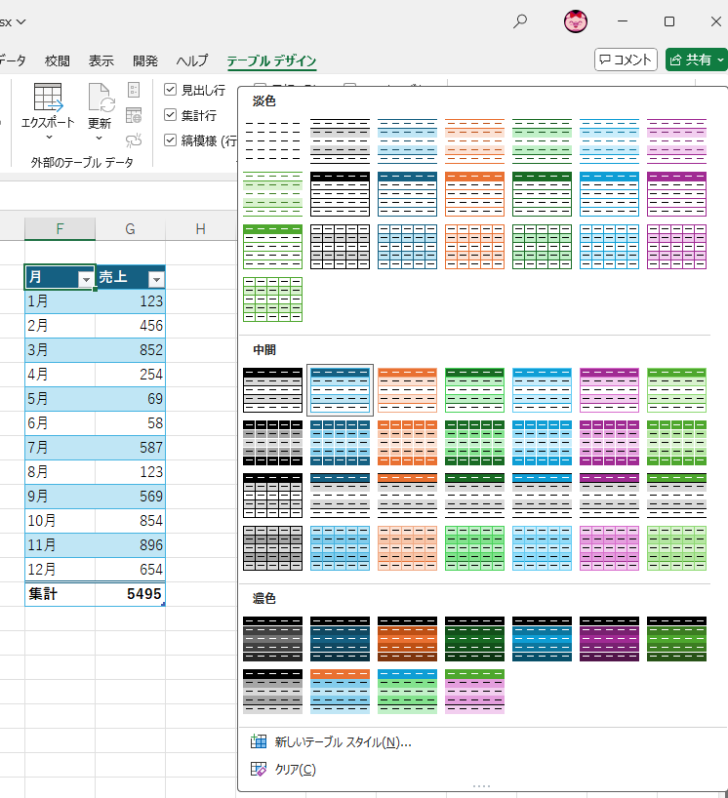Click the new table style icon
Screen dimensions: 728x798
point(258,742)
